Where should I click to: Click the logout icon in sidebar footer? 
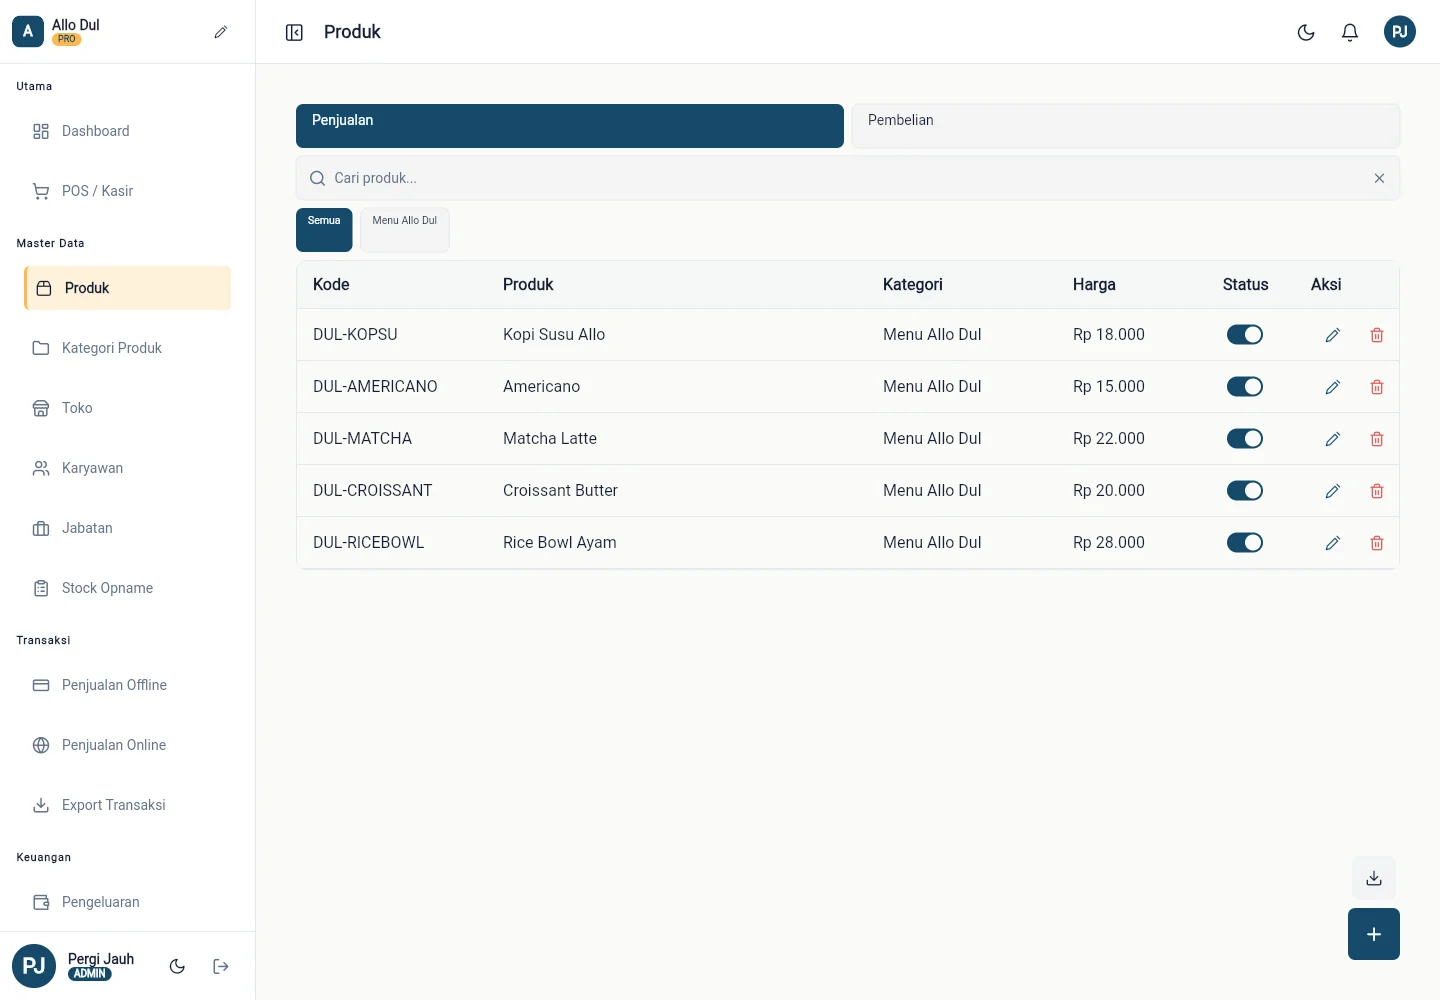pos(221,966)
